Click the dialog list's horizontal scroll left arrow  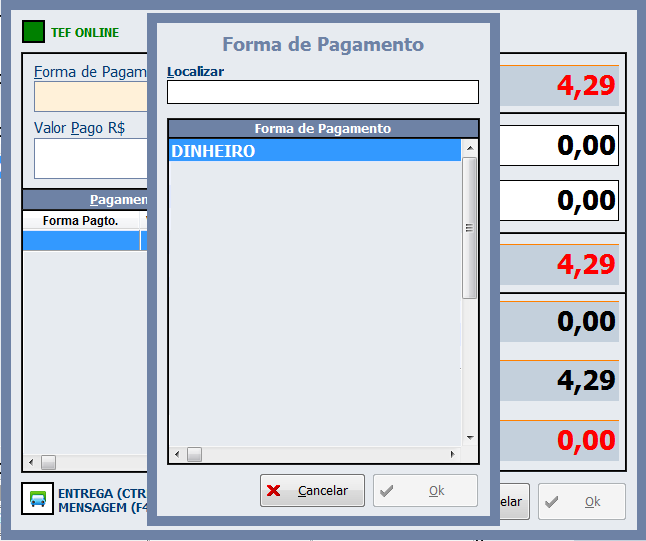[x=178, y=455]
